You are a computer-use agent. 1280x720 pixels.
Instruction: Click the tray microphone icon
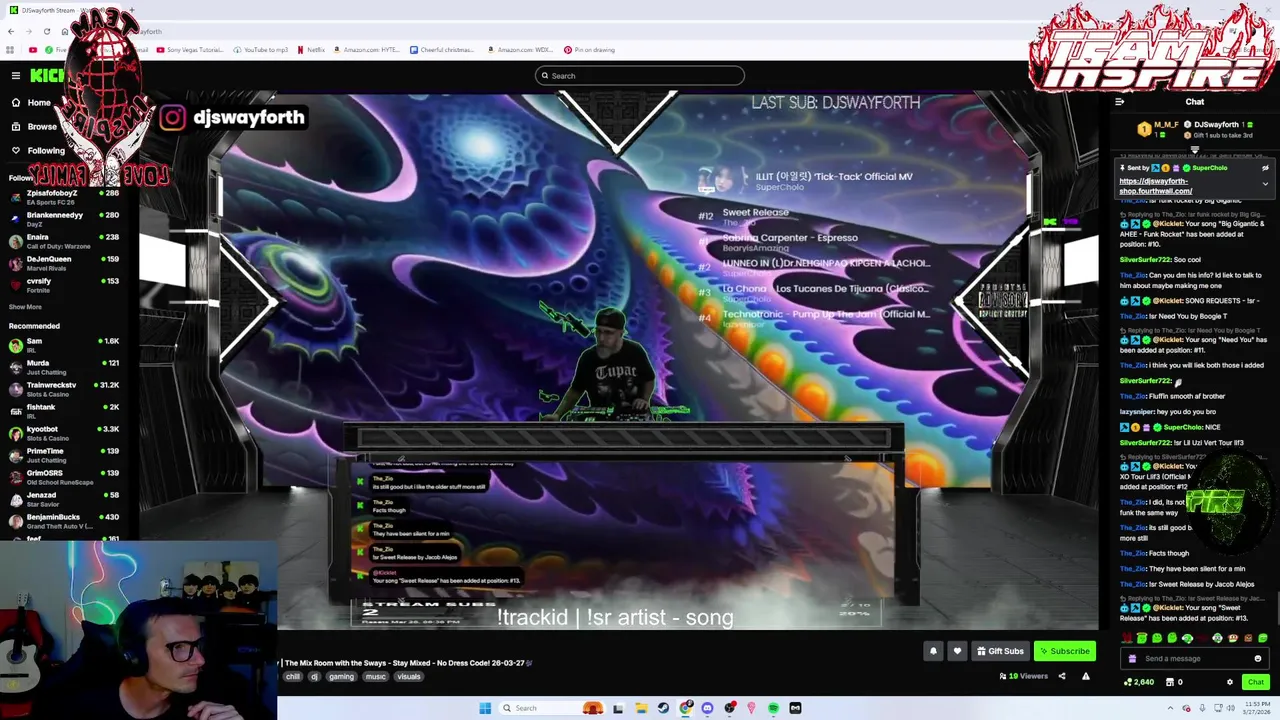[x=1203, y=708]
